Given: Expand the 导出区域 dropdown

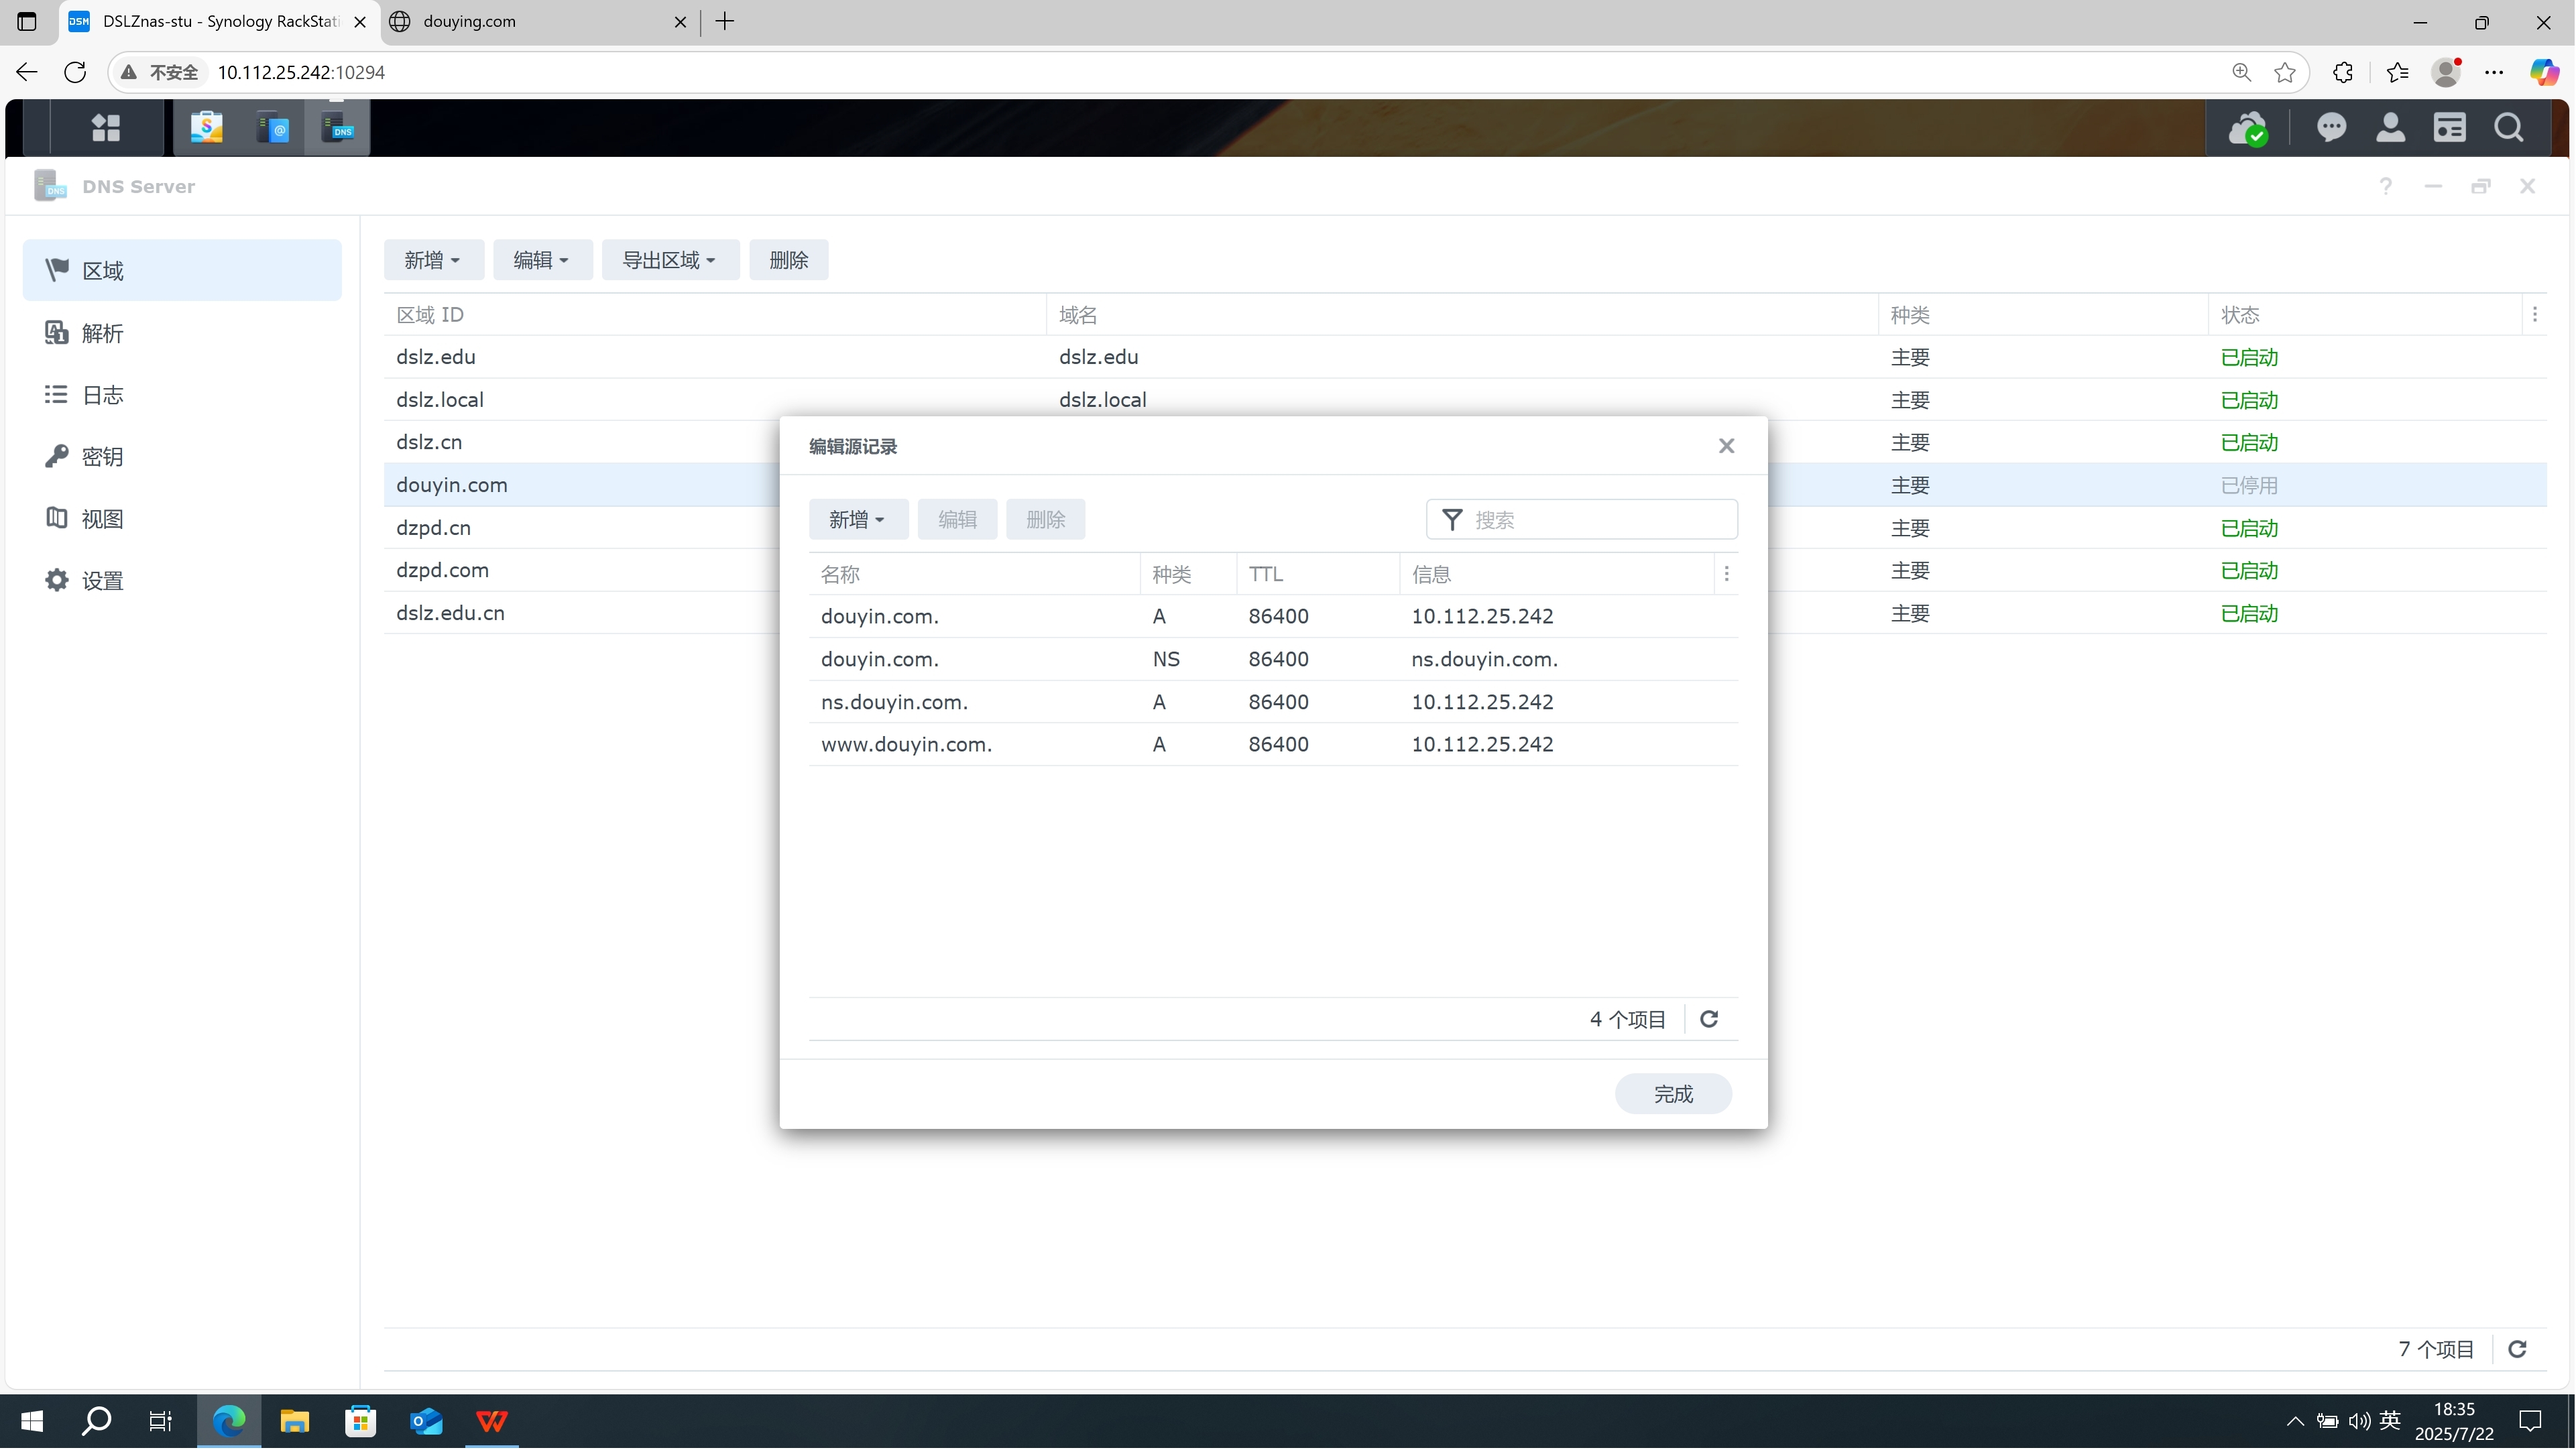Looking at the screenshot, I should [670, 260].
